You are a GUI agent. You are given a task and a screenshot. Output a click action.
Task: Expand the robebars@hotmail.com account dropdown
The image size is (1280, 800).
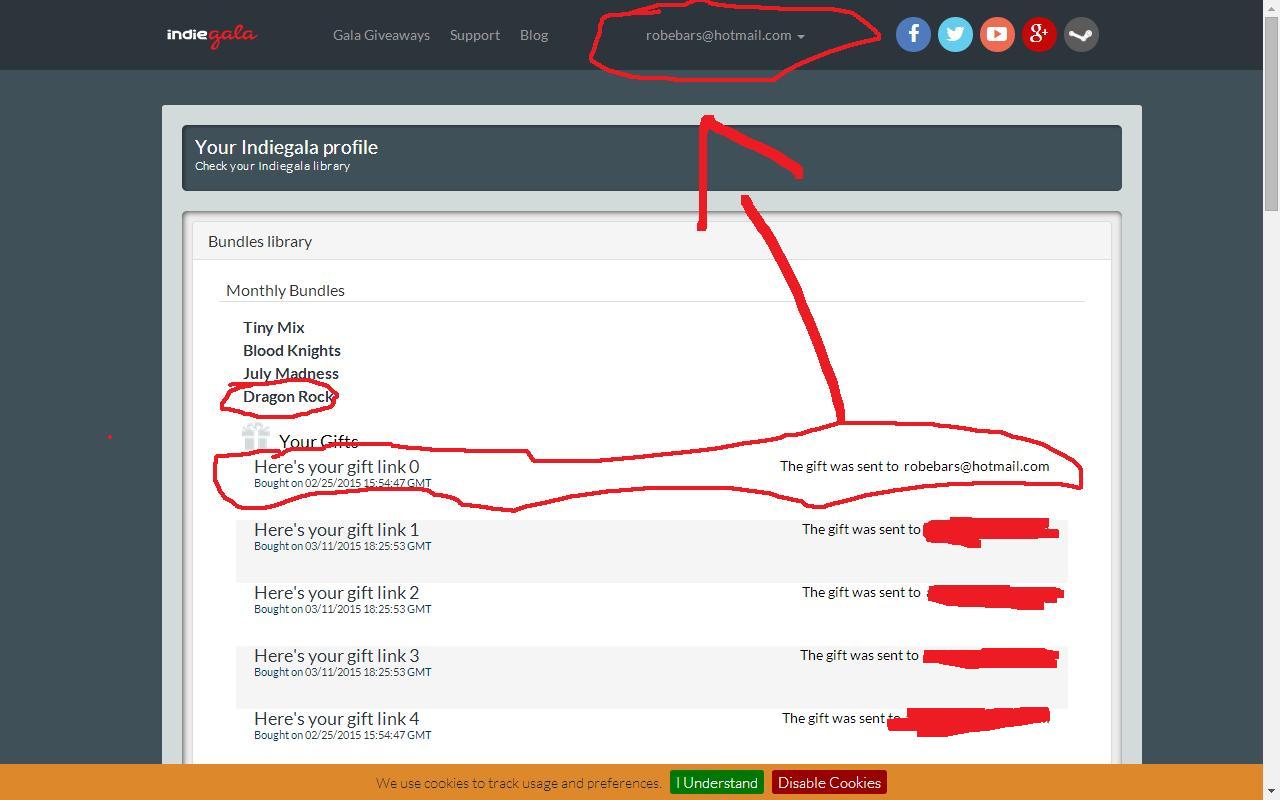tap(725, 35)
